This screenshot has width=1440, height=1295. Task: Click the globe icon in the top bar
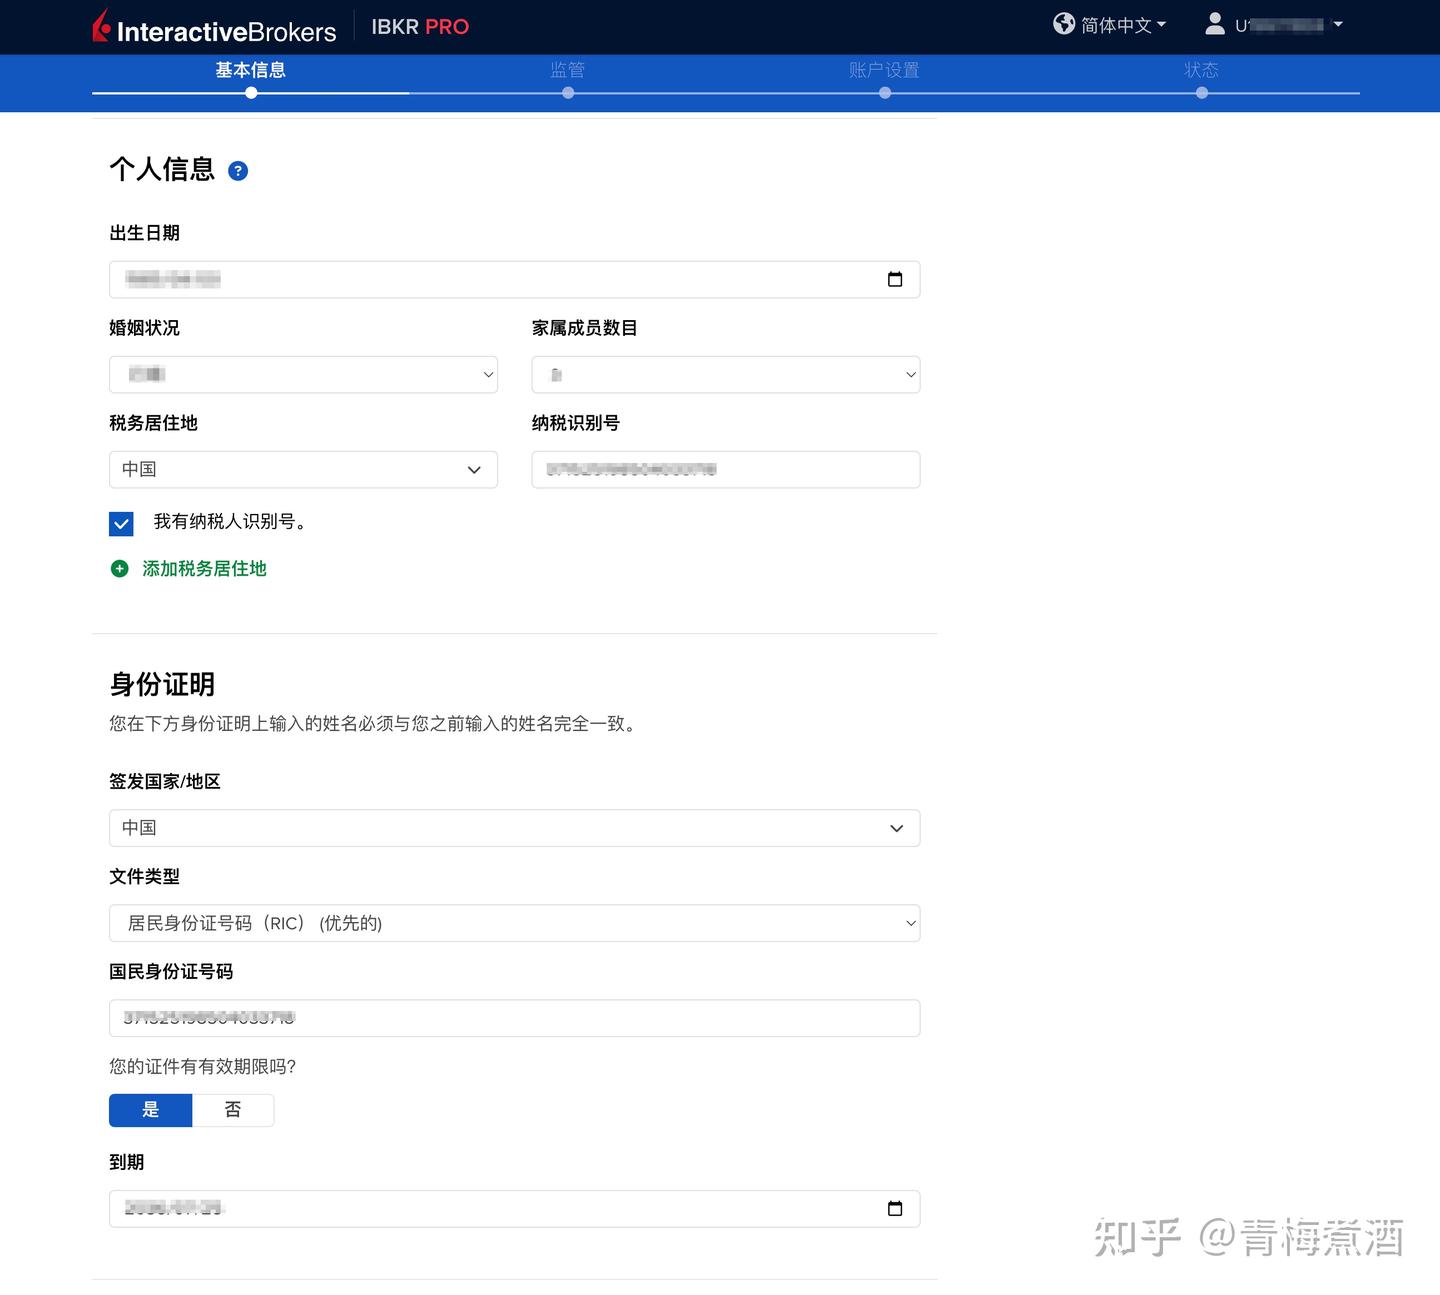click(1064, 24)
